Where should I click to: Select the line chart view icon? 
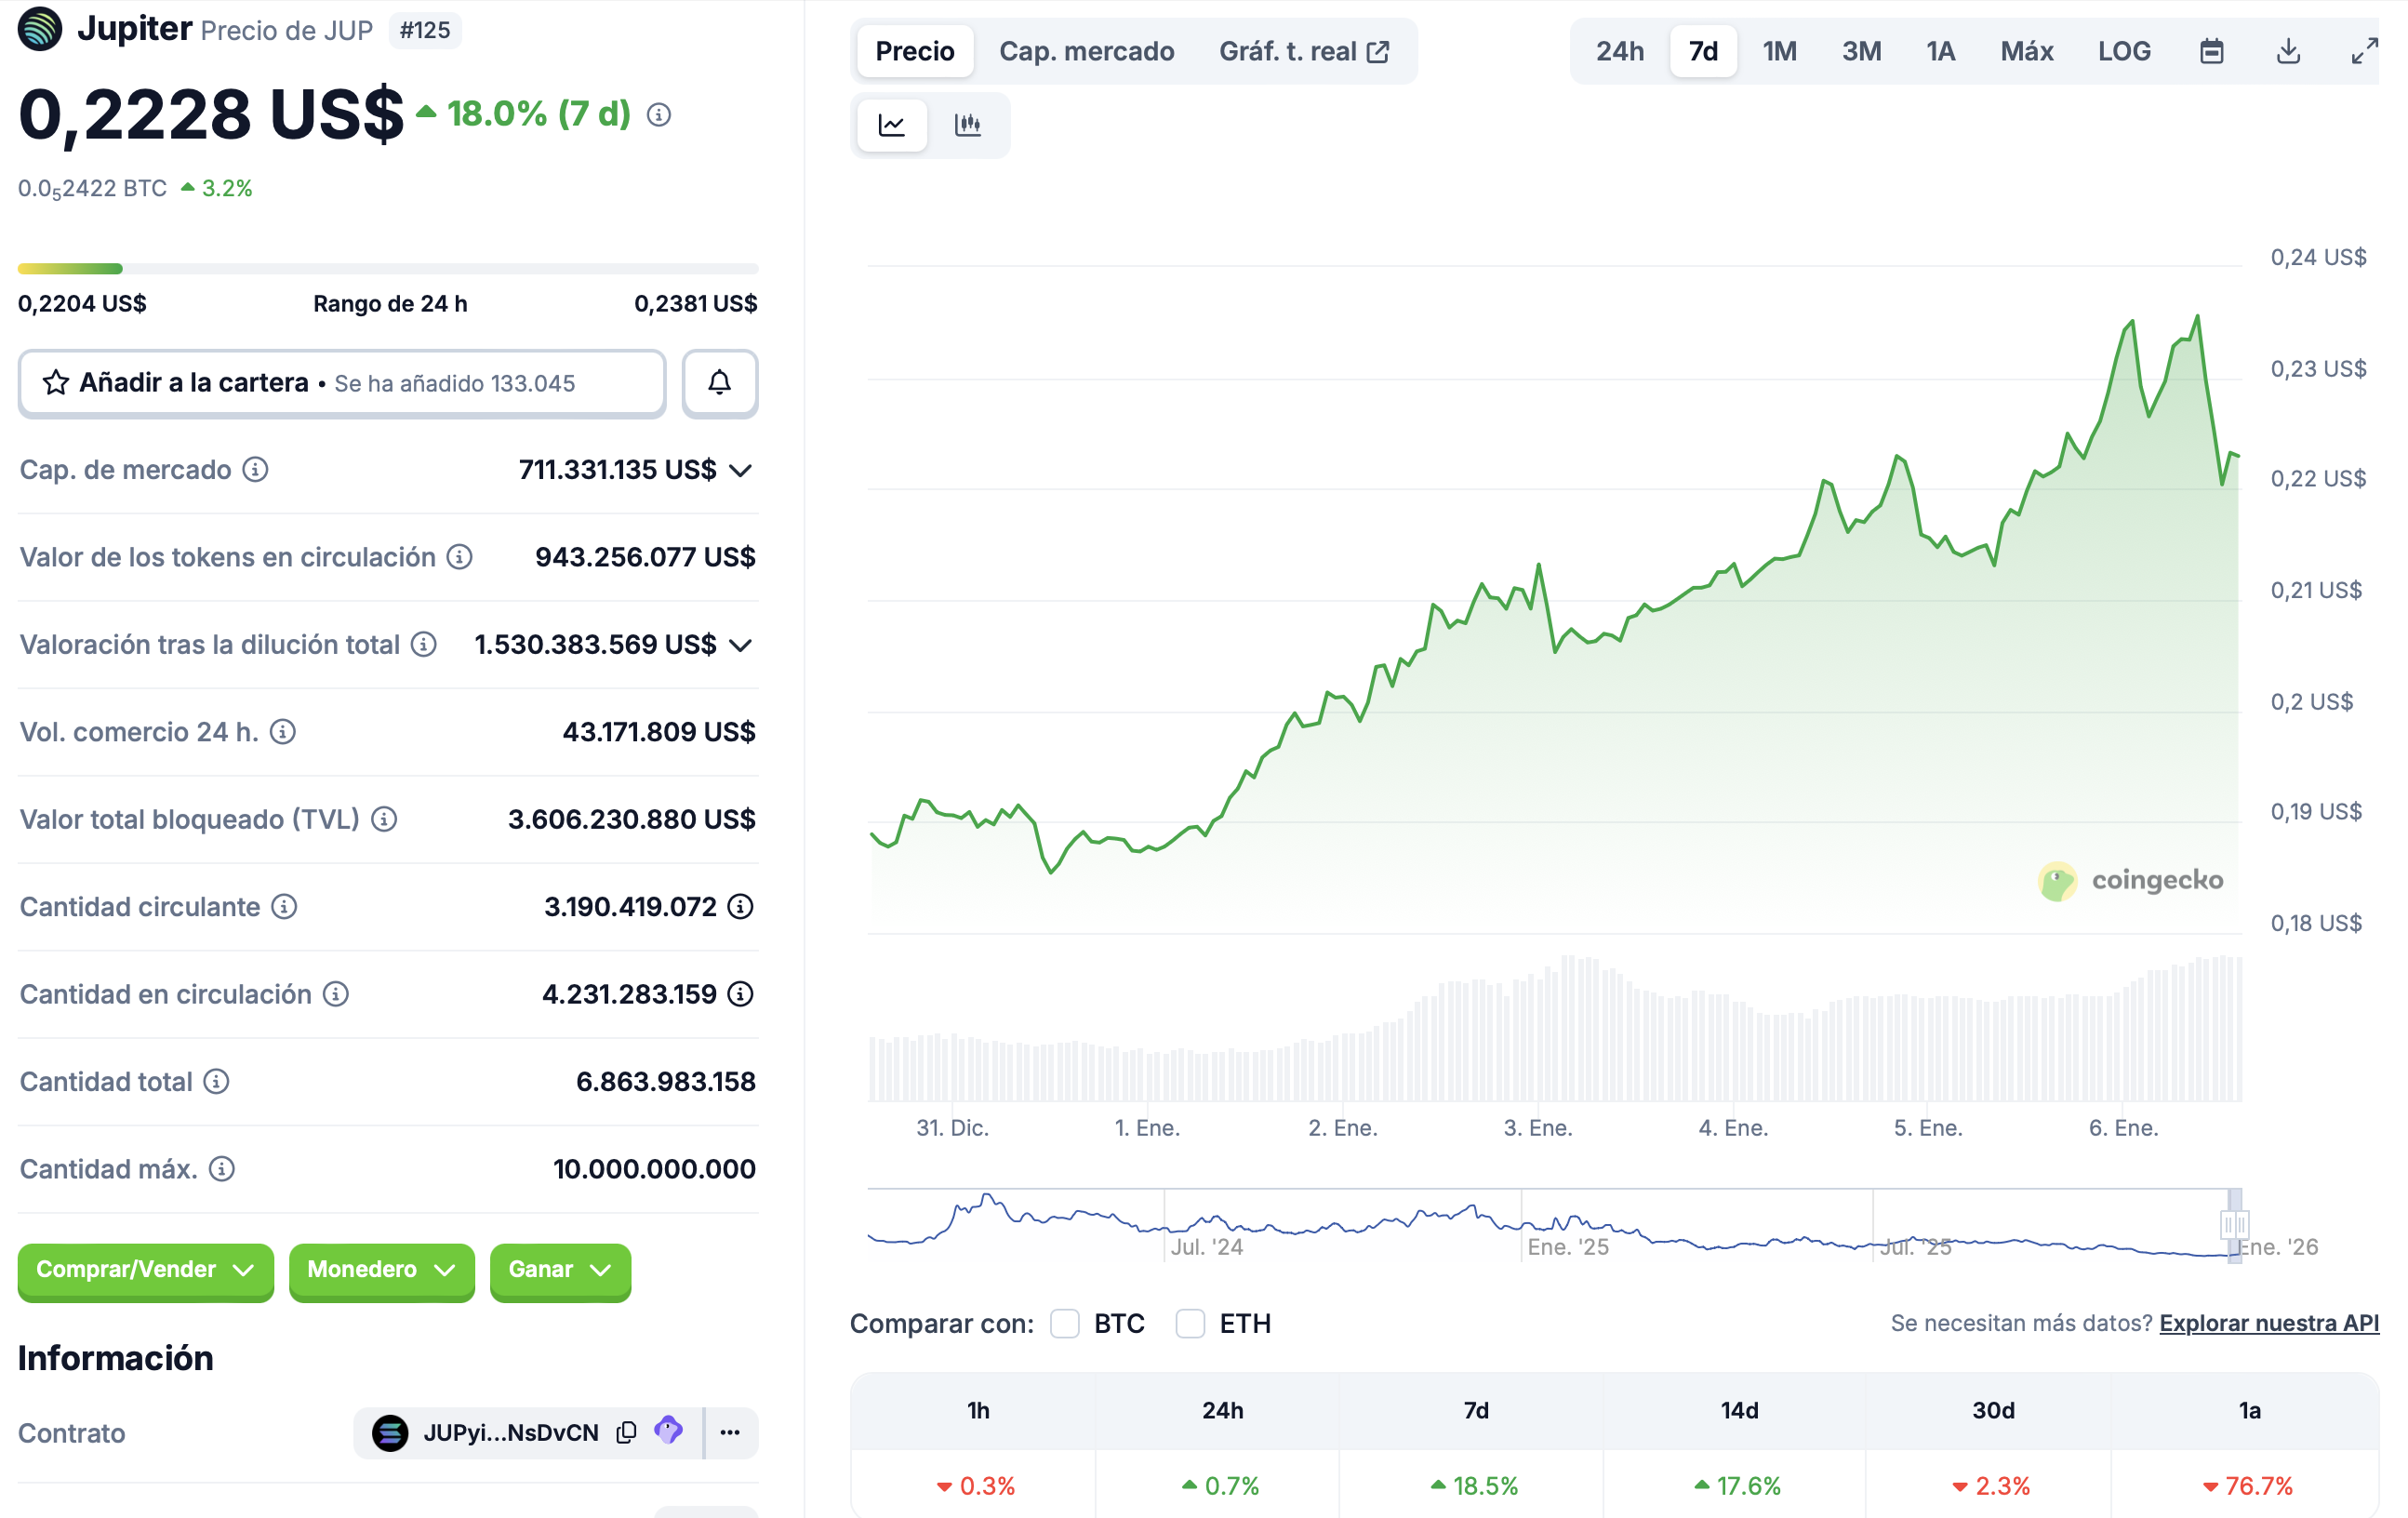[x=891, y=125]
